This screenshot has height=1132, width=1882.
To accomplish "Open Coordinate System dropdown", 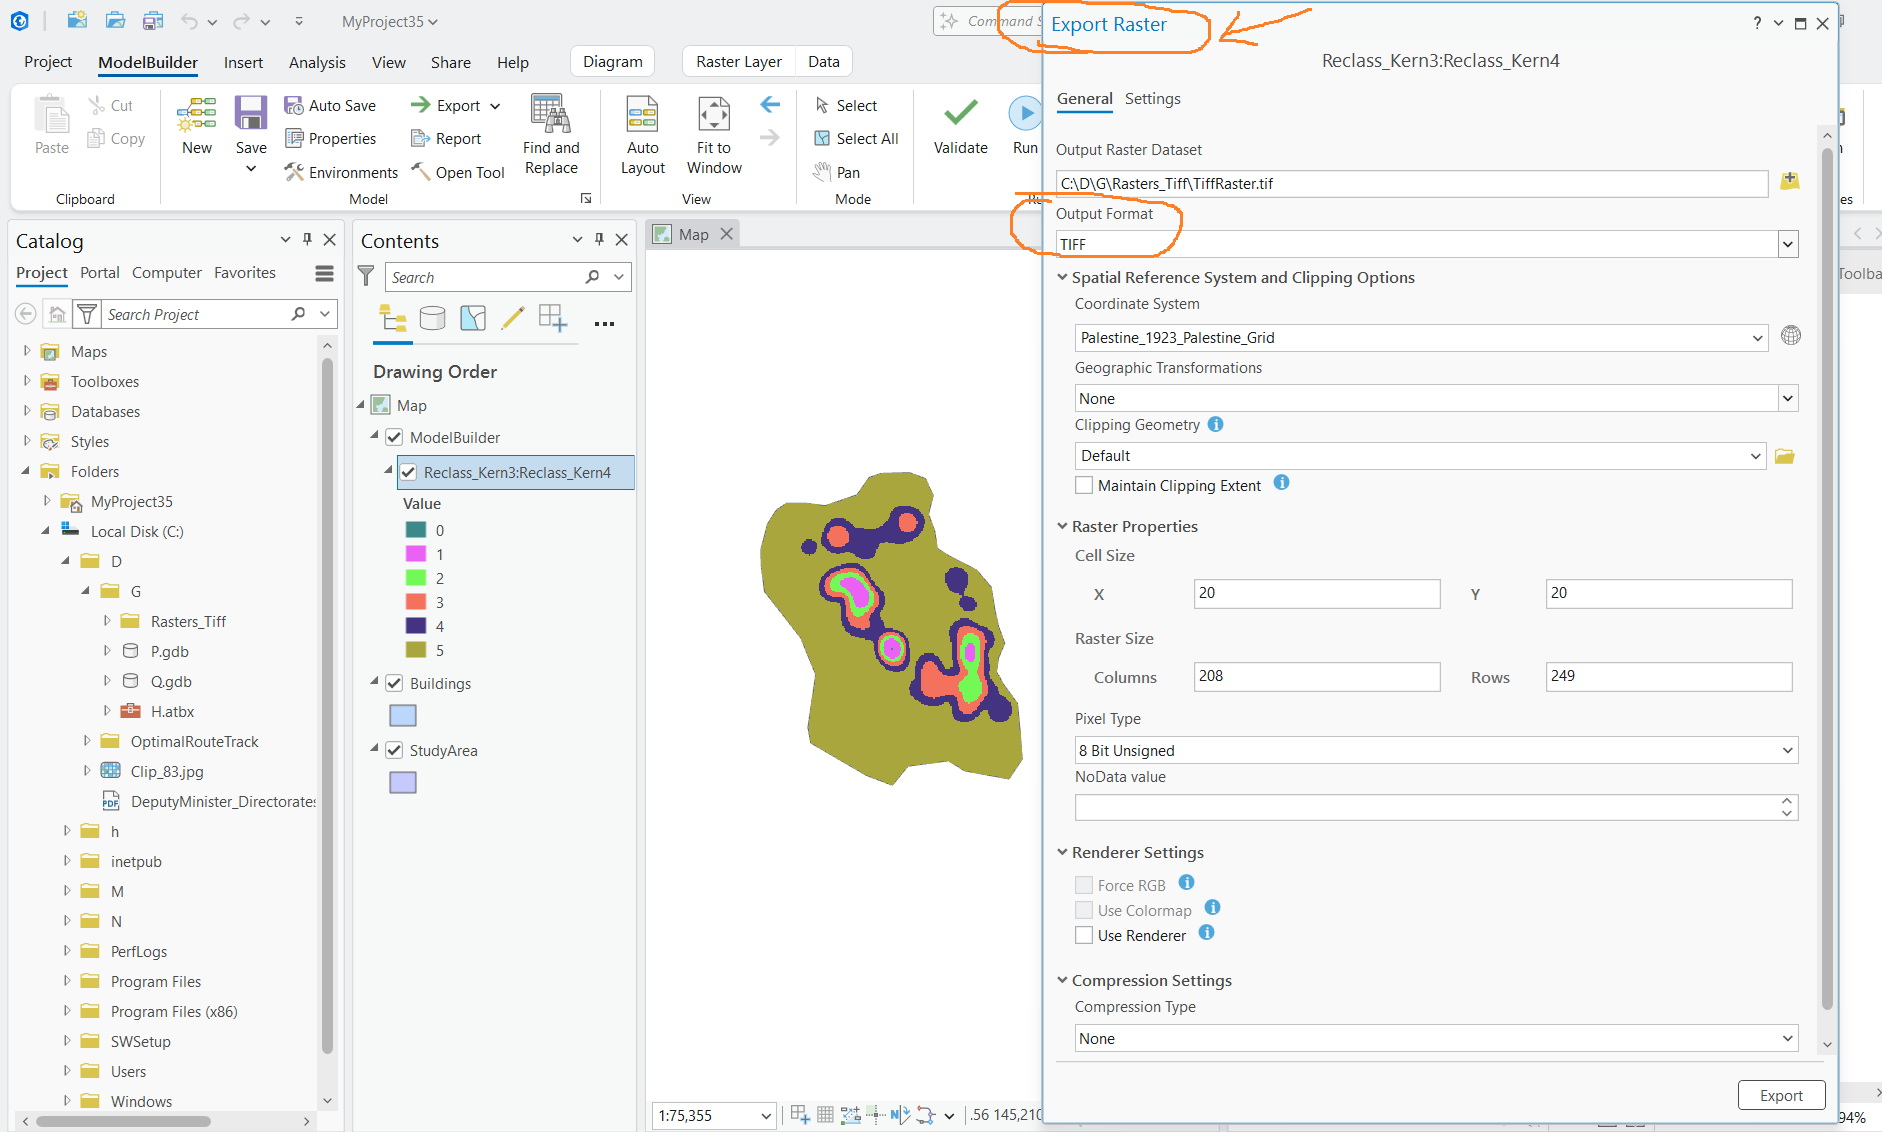I will pyautogui.click(x=1757, y=338).
